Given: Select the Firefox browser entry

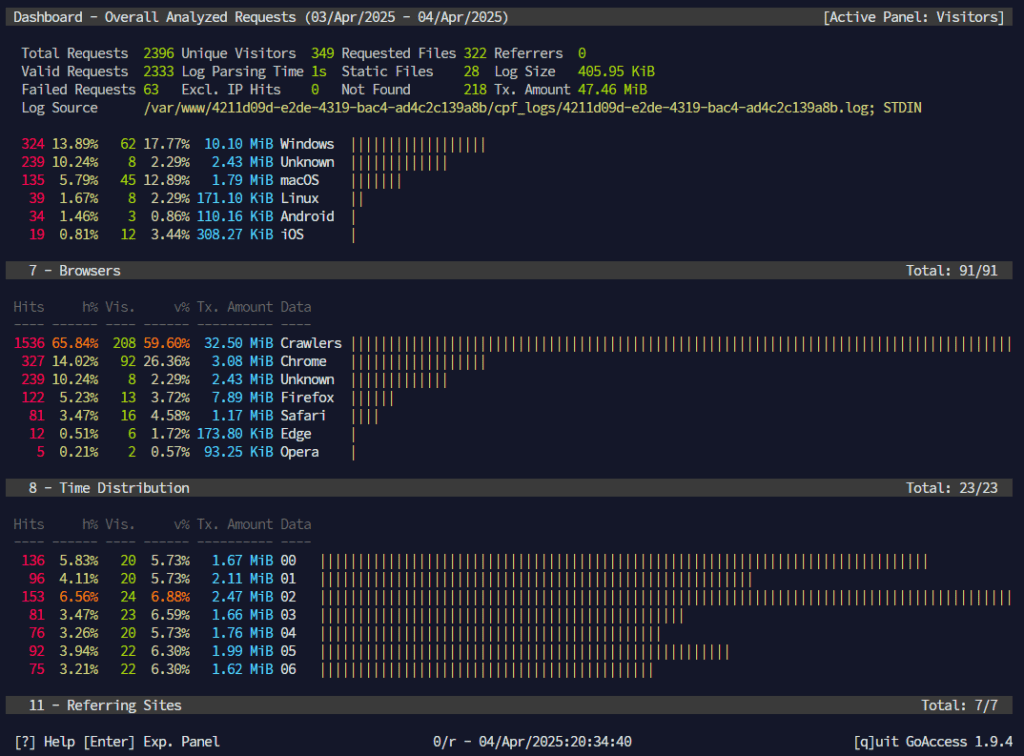Looking at the screenshot, I should pyautogui.click(x=306, y=398).
